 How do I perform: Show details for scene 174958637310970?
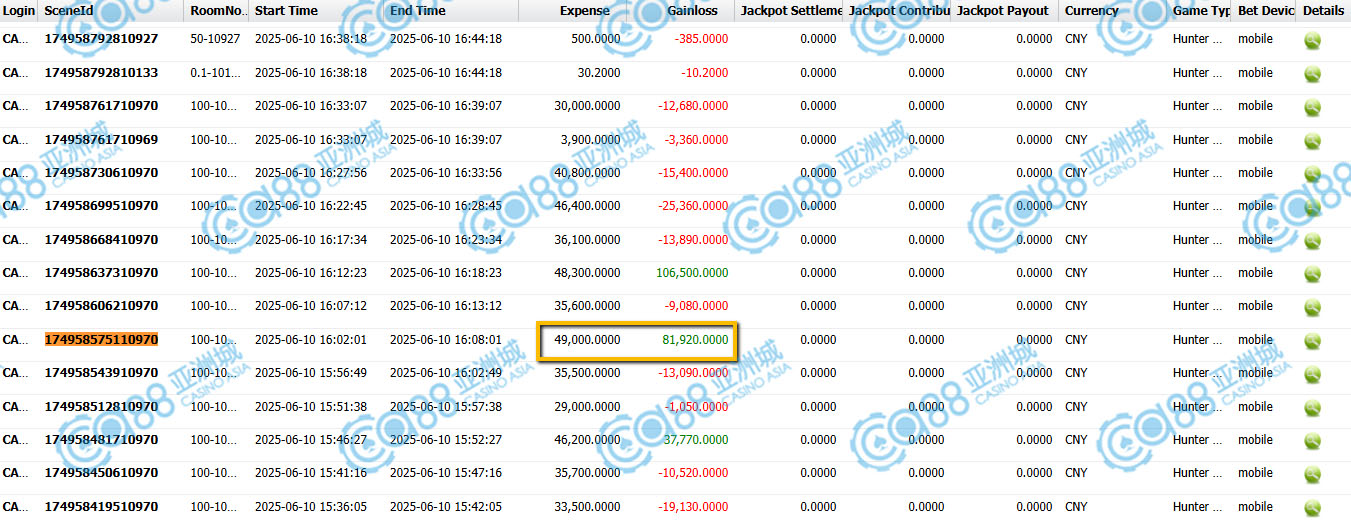(x=1312, y=274)
